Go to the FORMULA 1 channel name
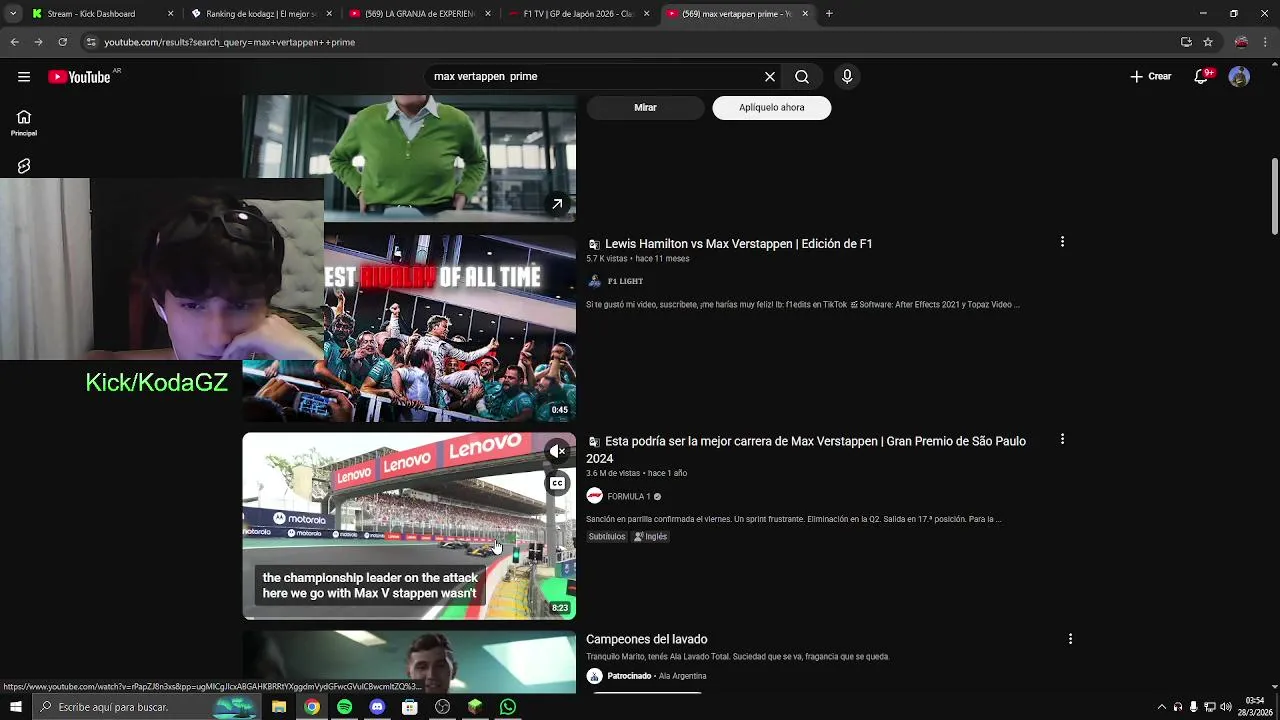Image resolution: width=1280 pixels, height=720 pixels. (628, 497)
